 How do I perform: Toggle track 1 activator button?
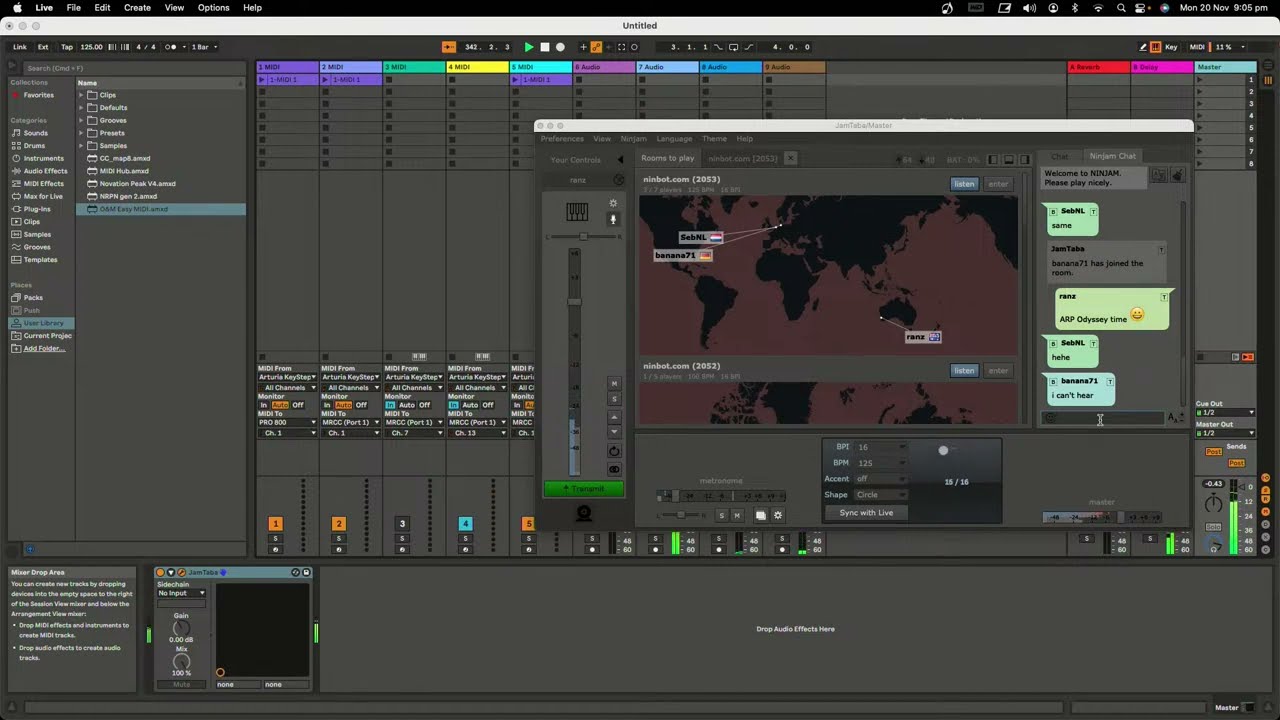point(275,523)
